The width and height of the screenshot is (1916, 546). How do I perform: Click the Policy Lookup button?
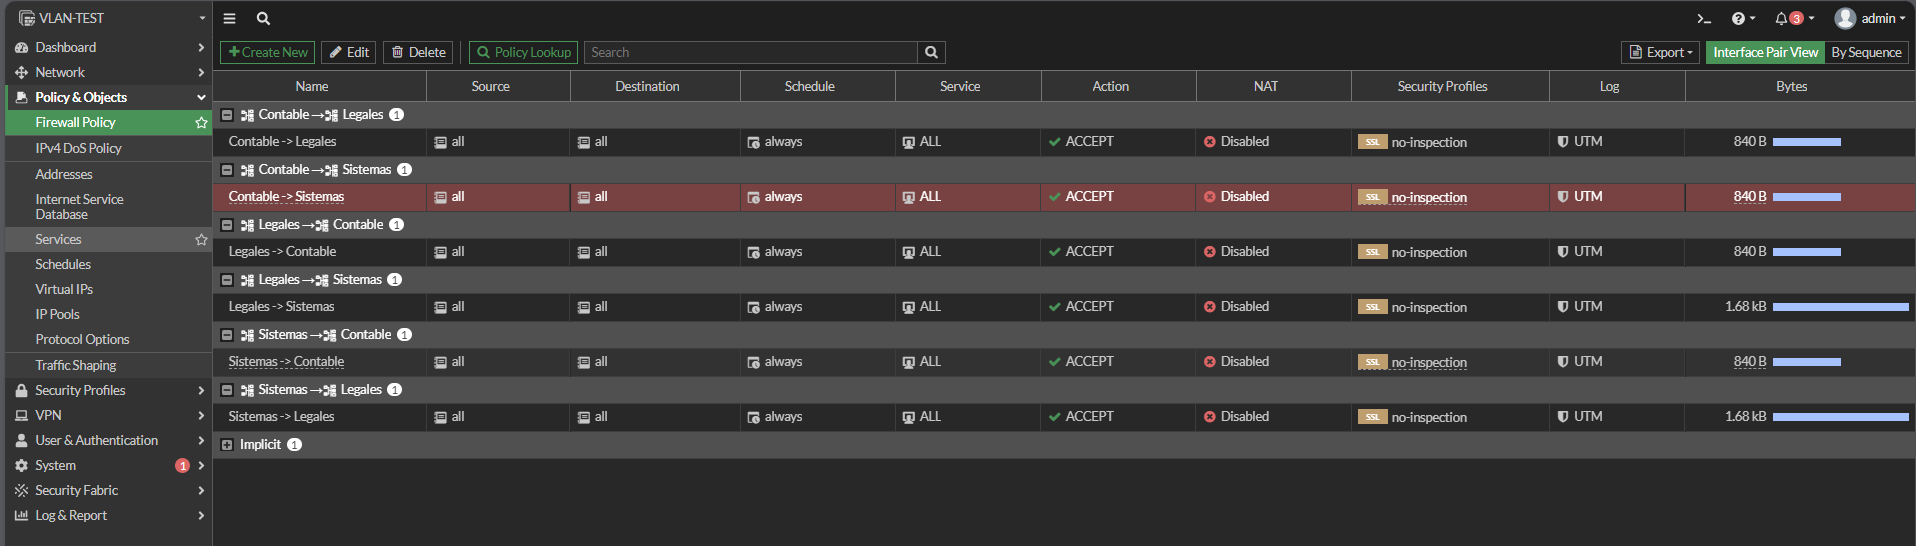point(524,53)
